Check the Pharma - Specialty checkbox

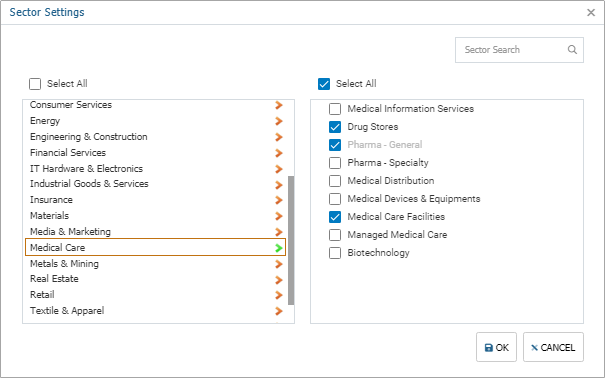tap(335, 163)
